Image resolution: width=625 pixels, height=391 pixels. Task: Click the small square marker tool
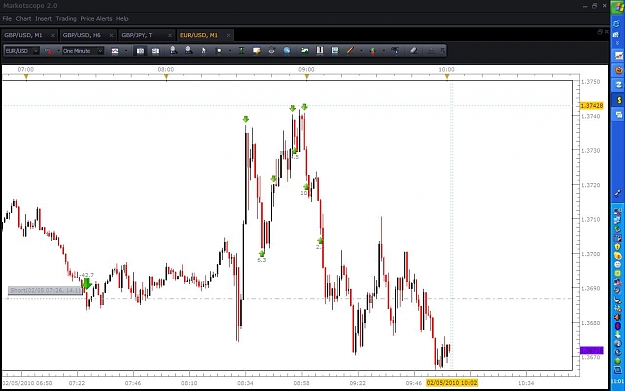coord(218,51)
